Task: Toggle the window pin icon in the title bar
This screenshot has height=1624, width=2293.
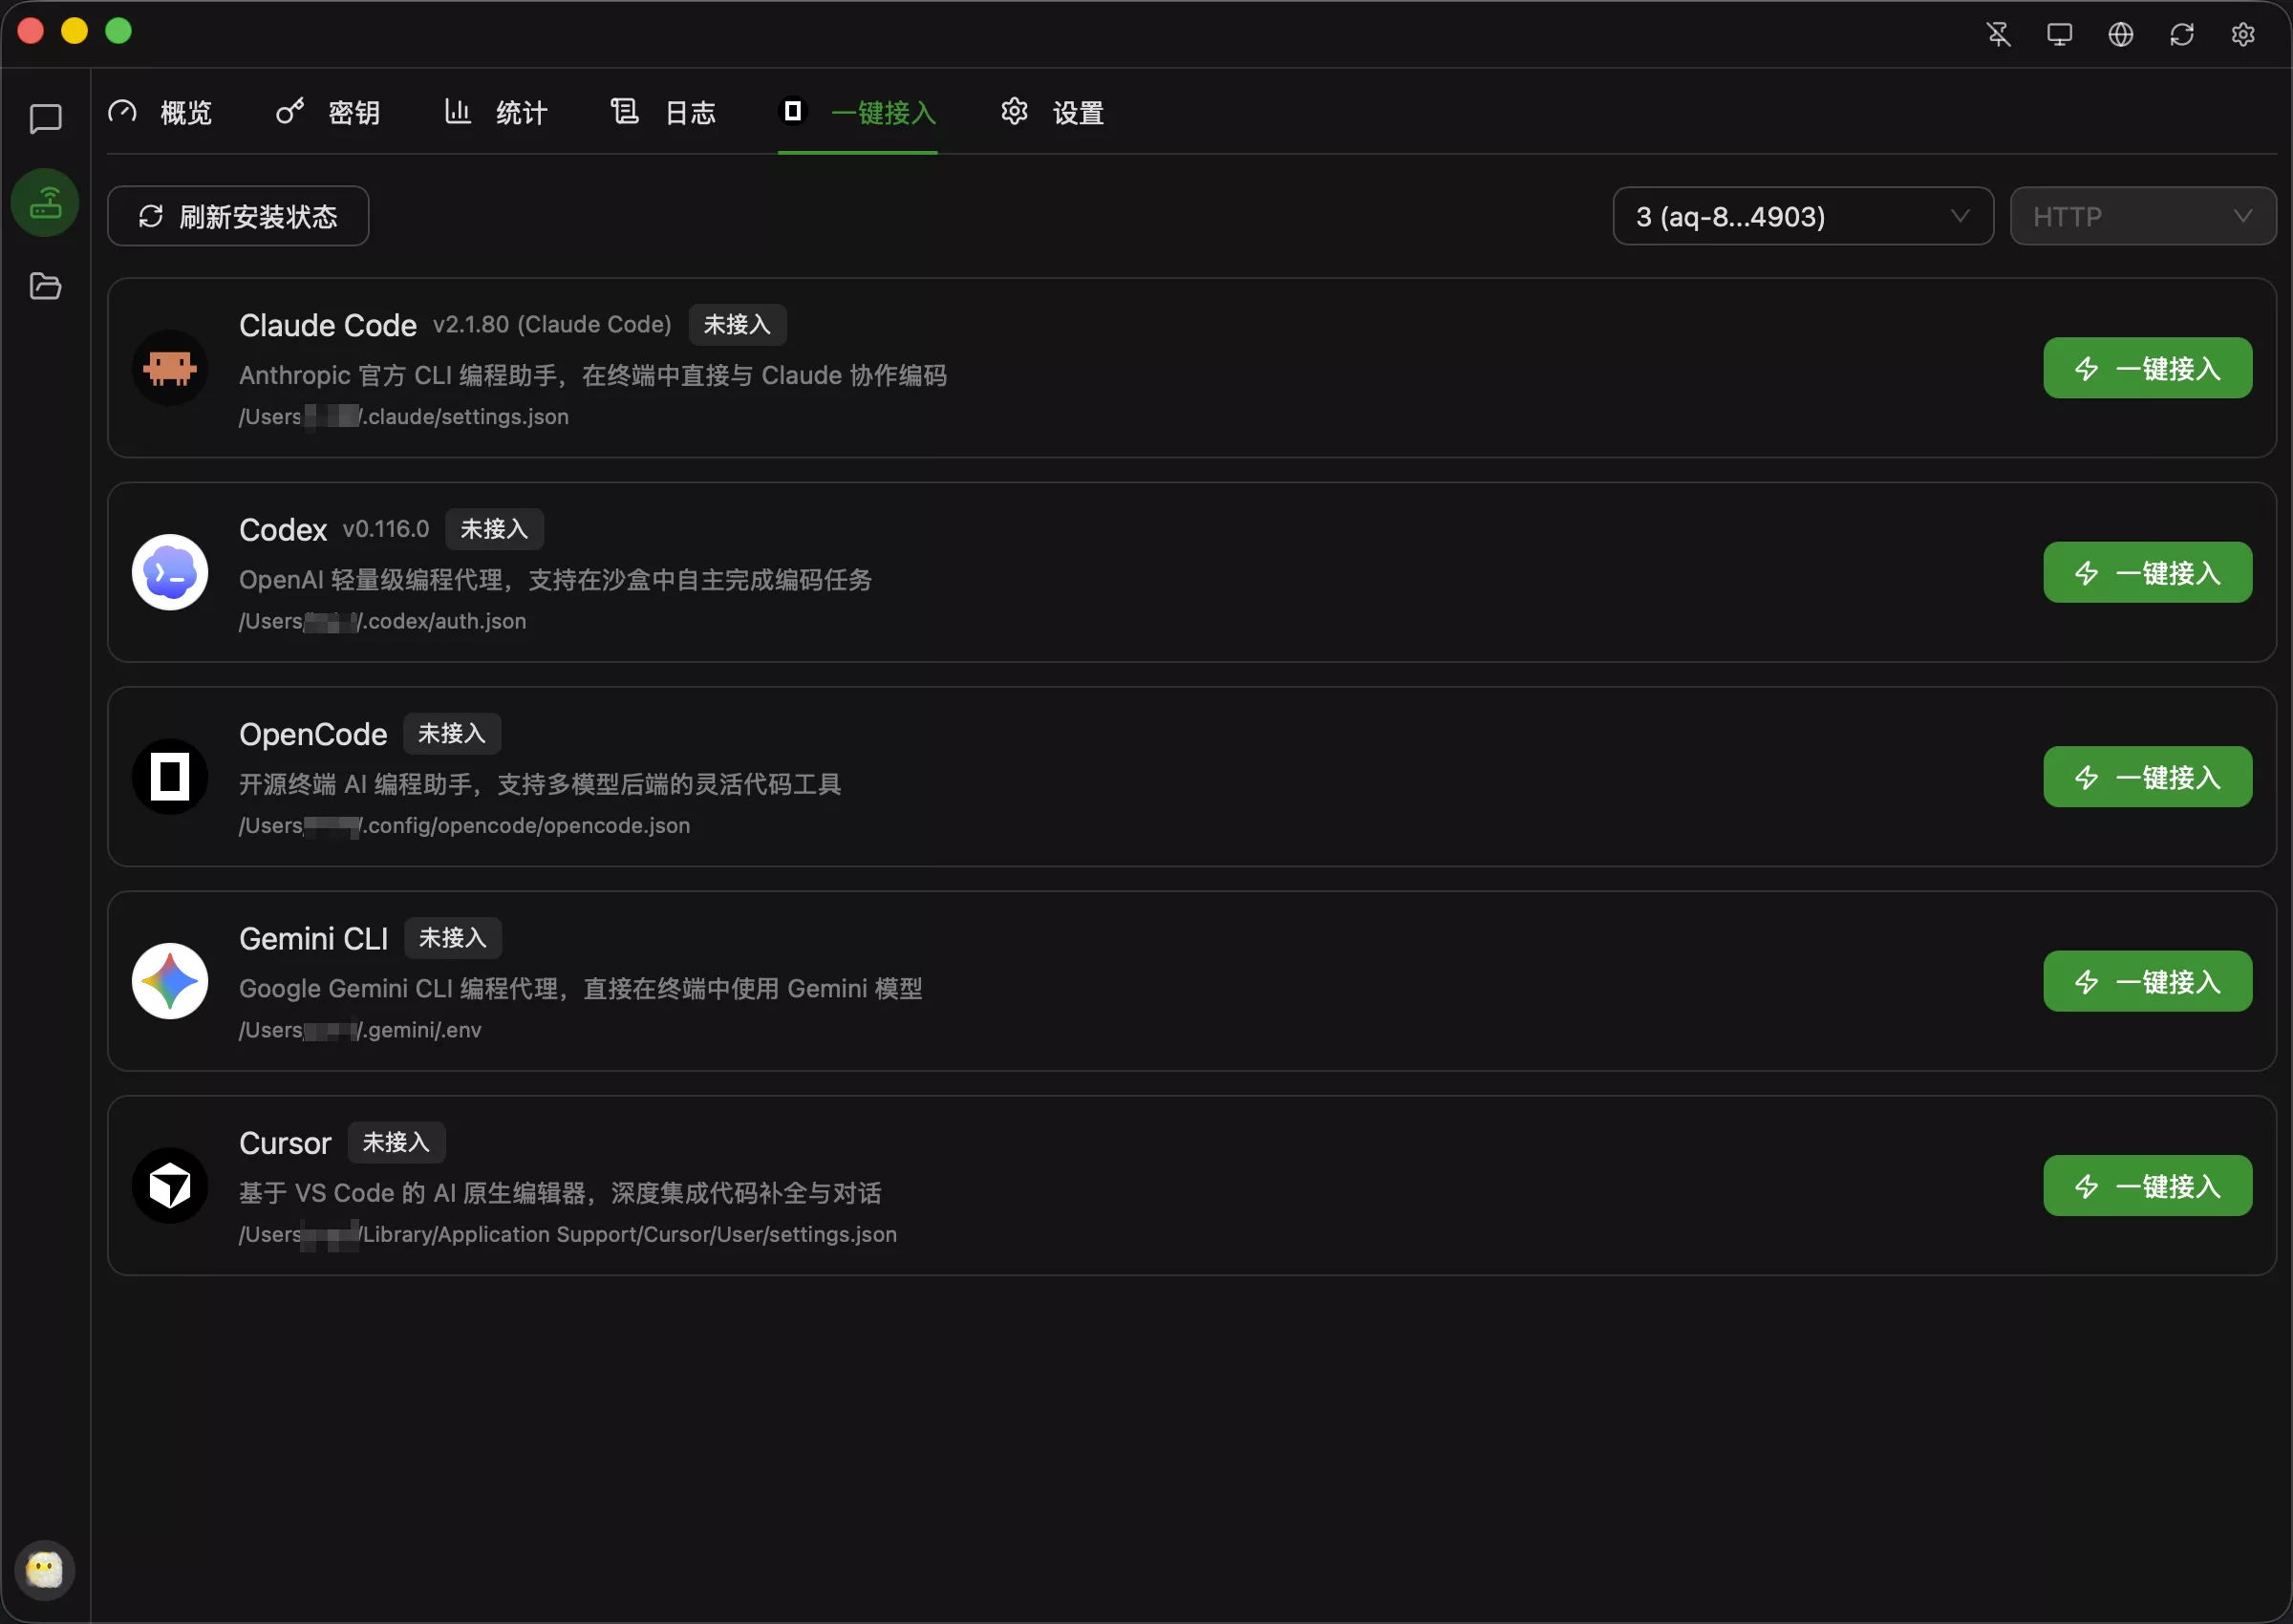Action: 1999,33
